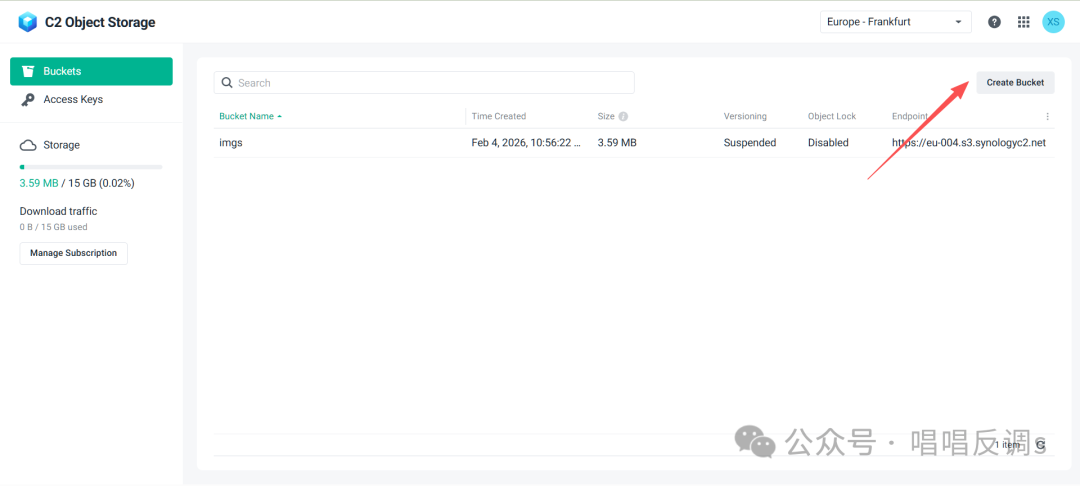Sort by Bucket Name column header
This screenshot has width=1080, height=486.
point(247,116)
